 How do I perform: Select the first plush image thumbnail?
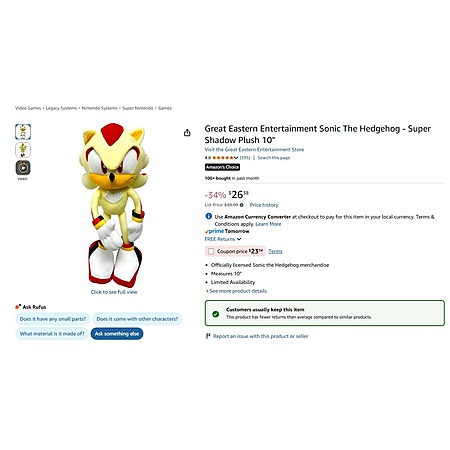pos(23,132)
